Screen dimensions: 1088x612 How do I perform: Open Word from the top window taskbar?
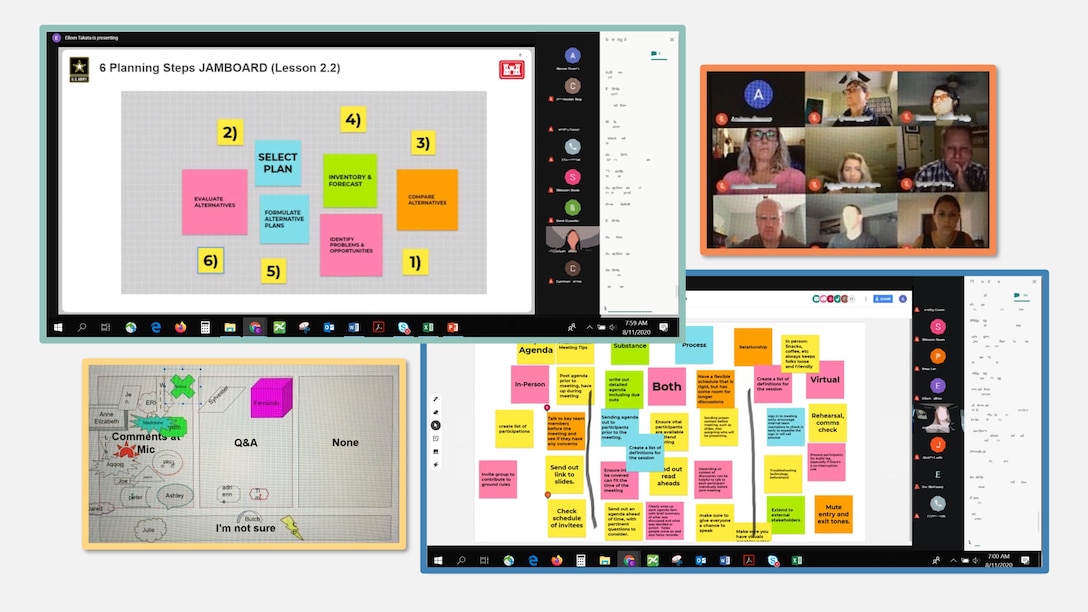tap(353, 328)
